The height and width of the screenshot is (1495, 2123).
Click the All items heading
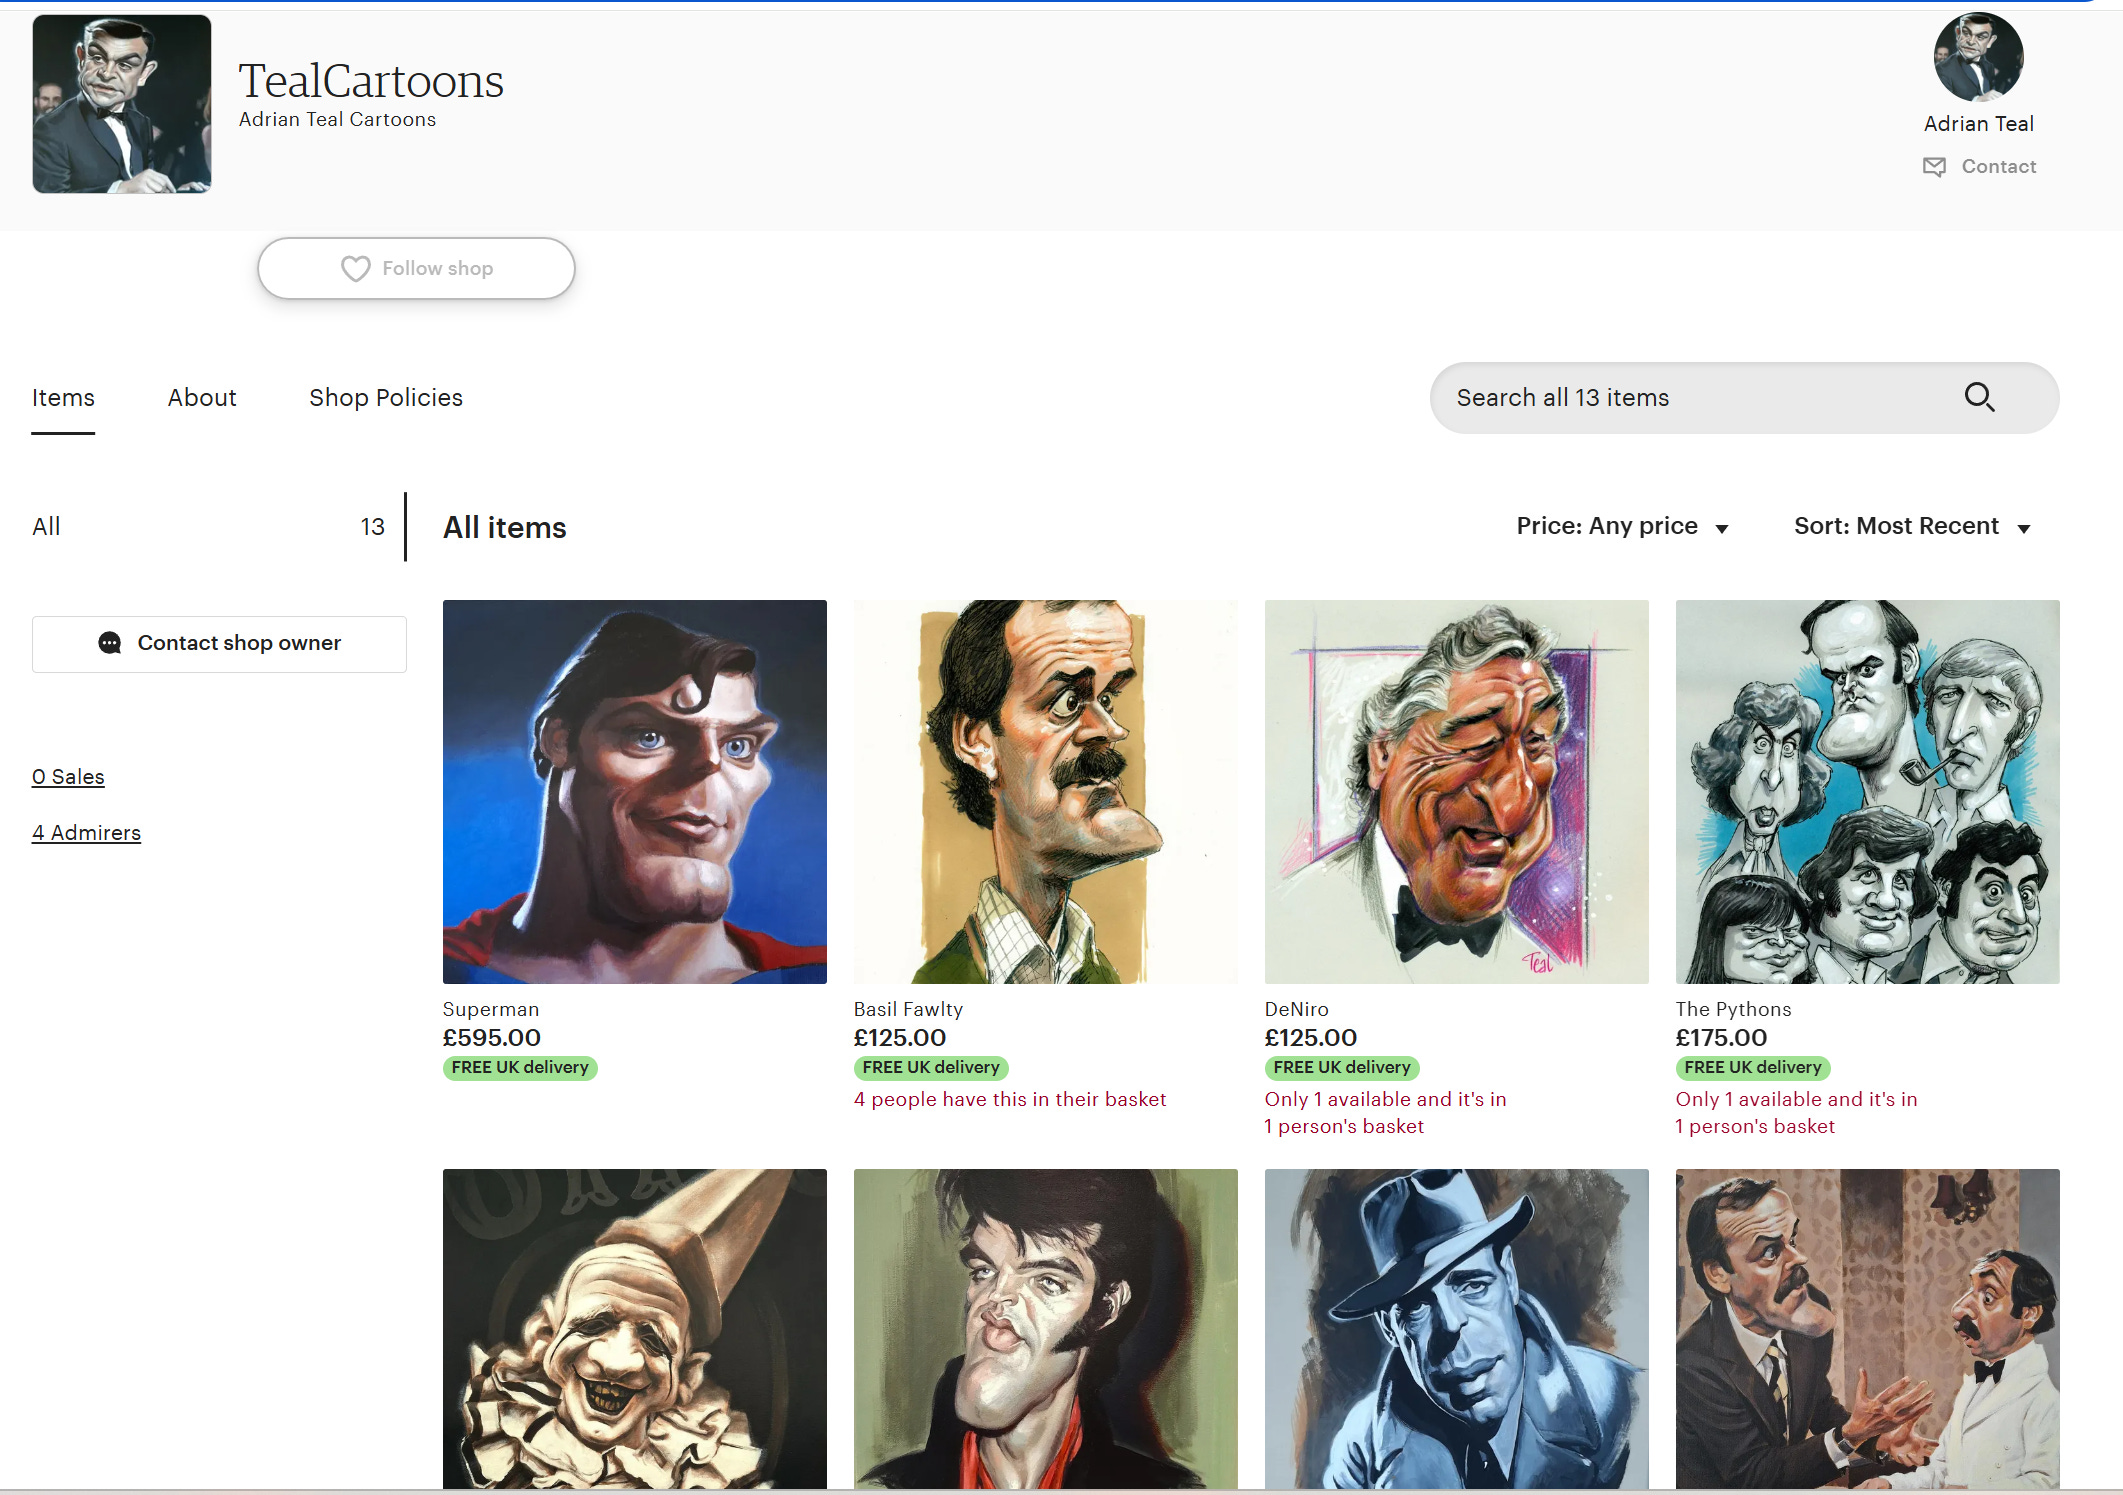point(505,528)
